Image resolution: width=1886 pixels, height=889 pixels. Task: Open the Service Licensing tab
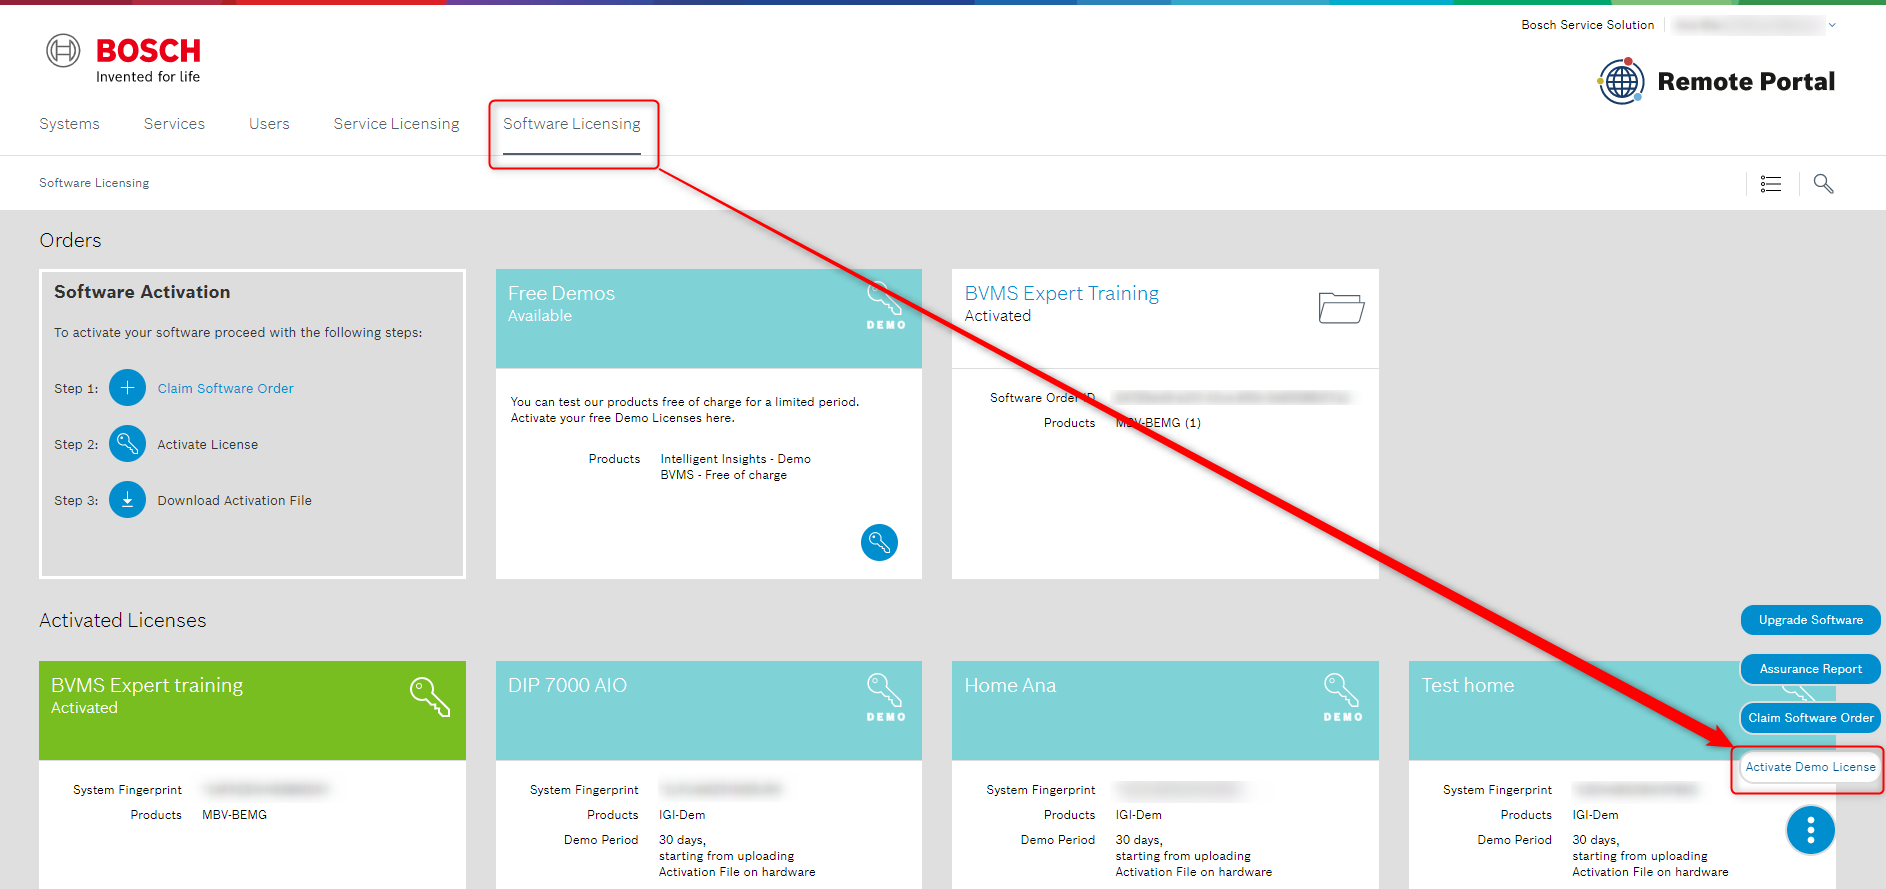tap(396, 124)
